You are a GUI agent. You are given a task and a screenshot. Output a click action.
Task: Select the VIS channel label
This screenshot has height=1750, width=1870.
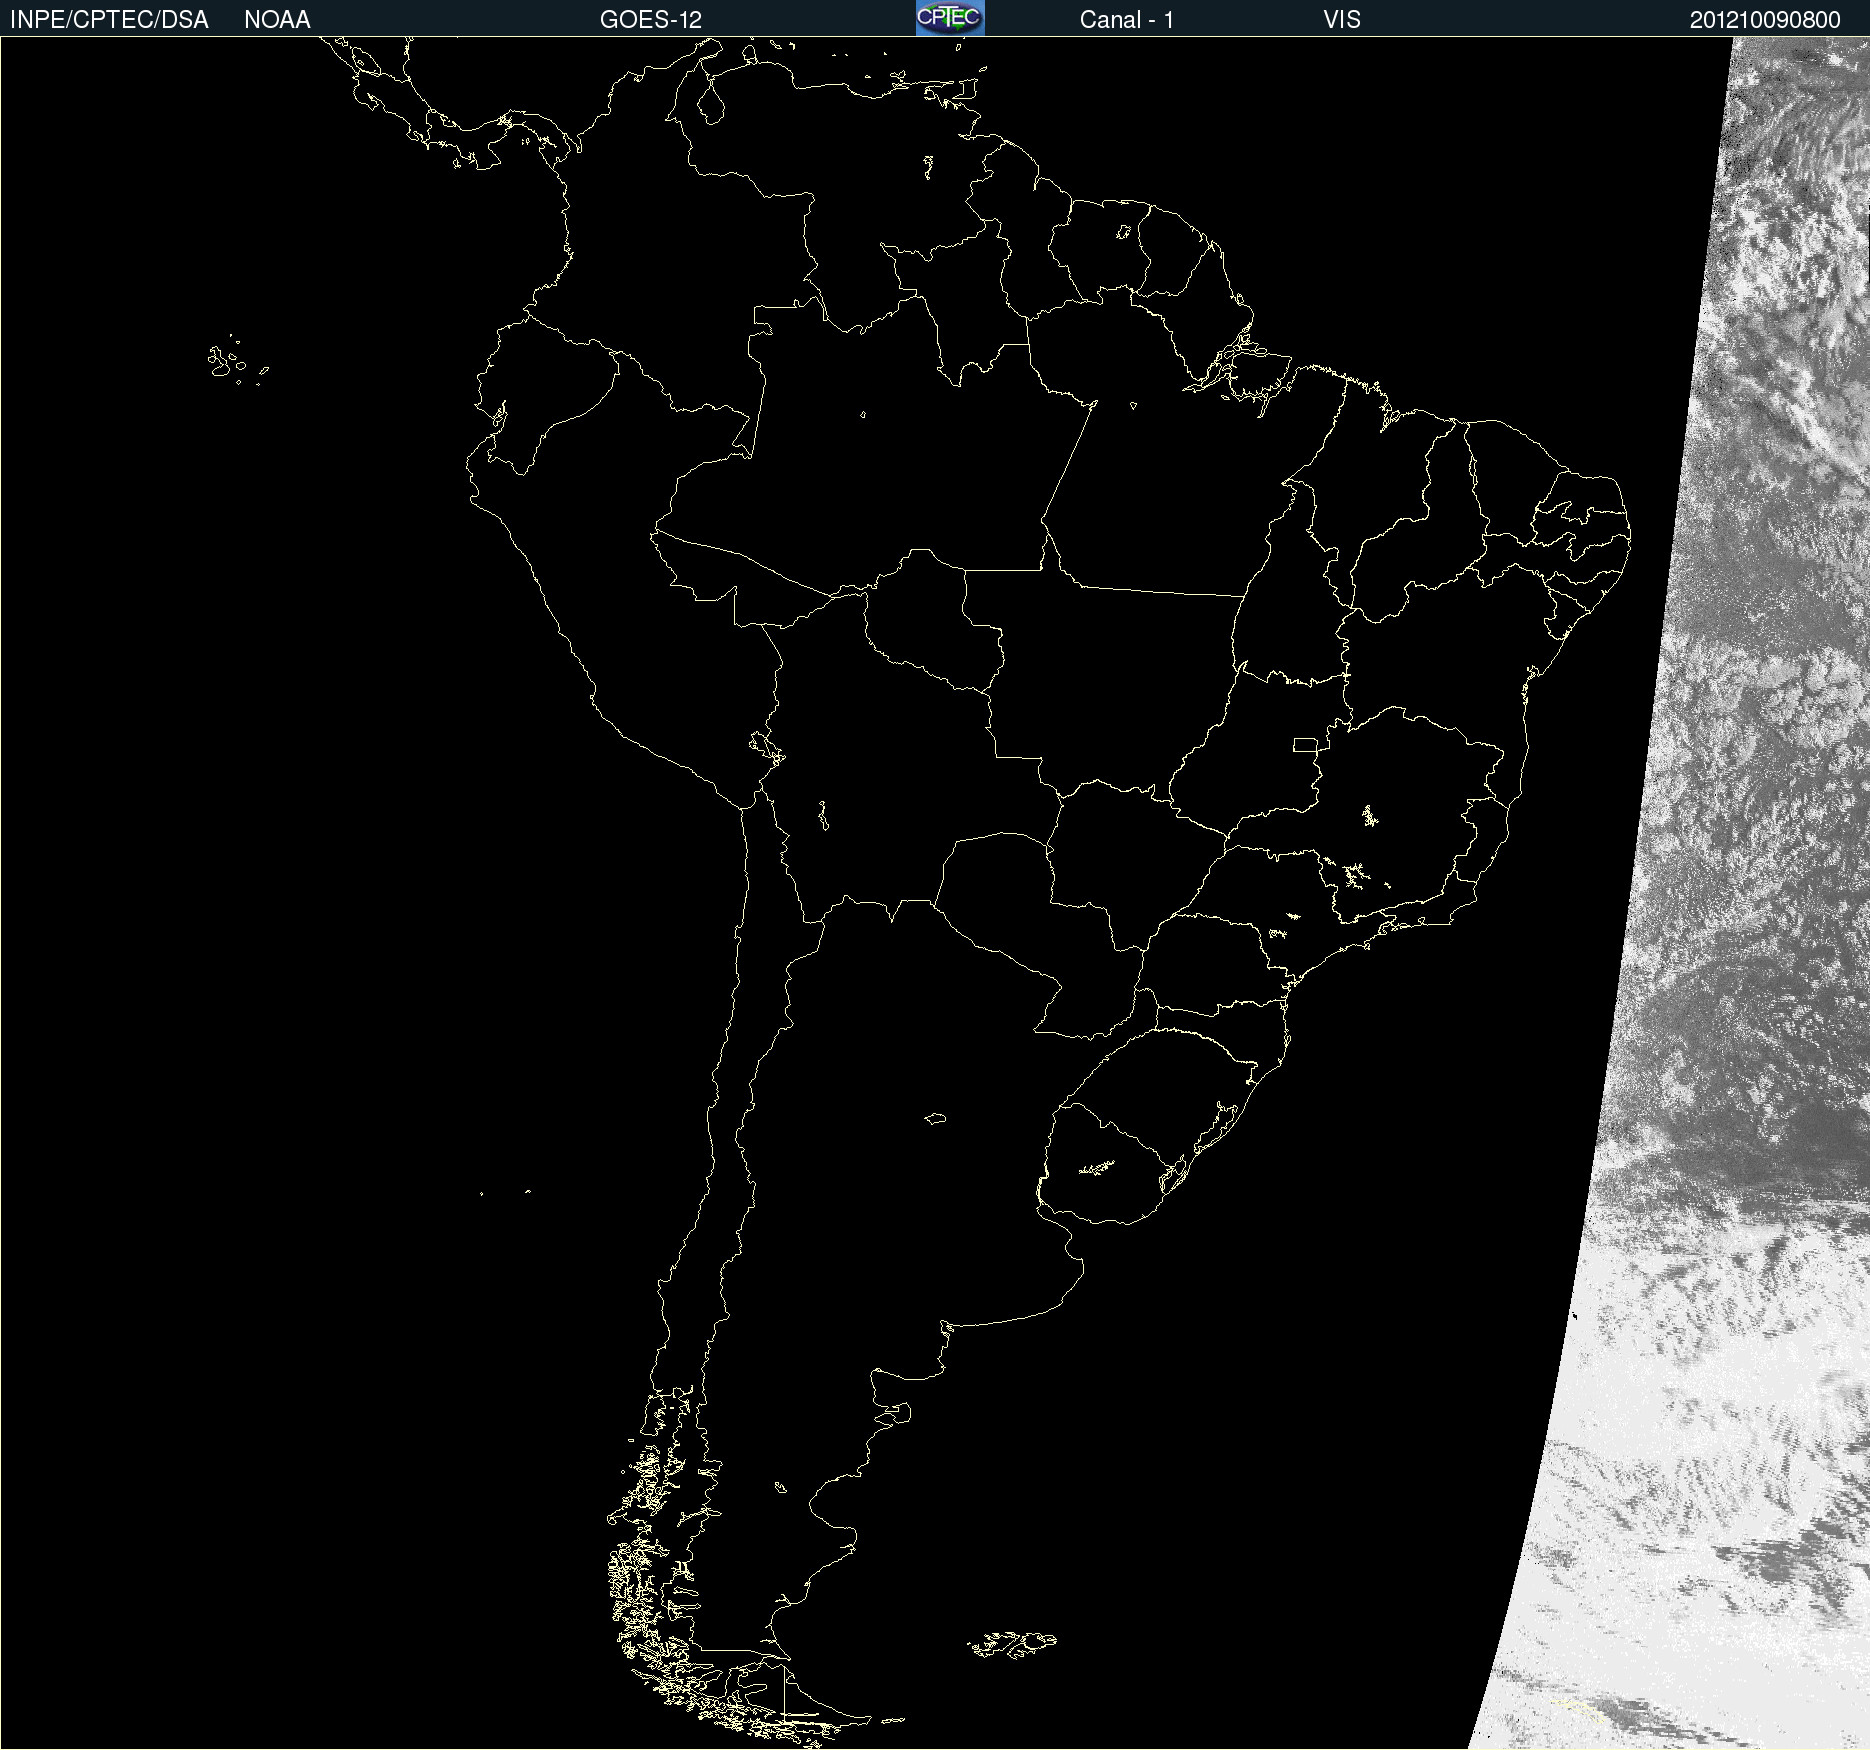[x=1342, y=20]
